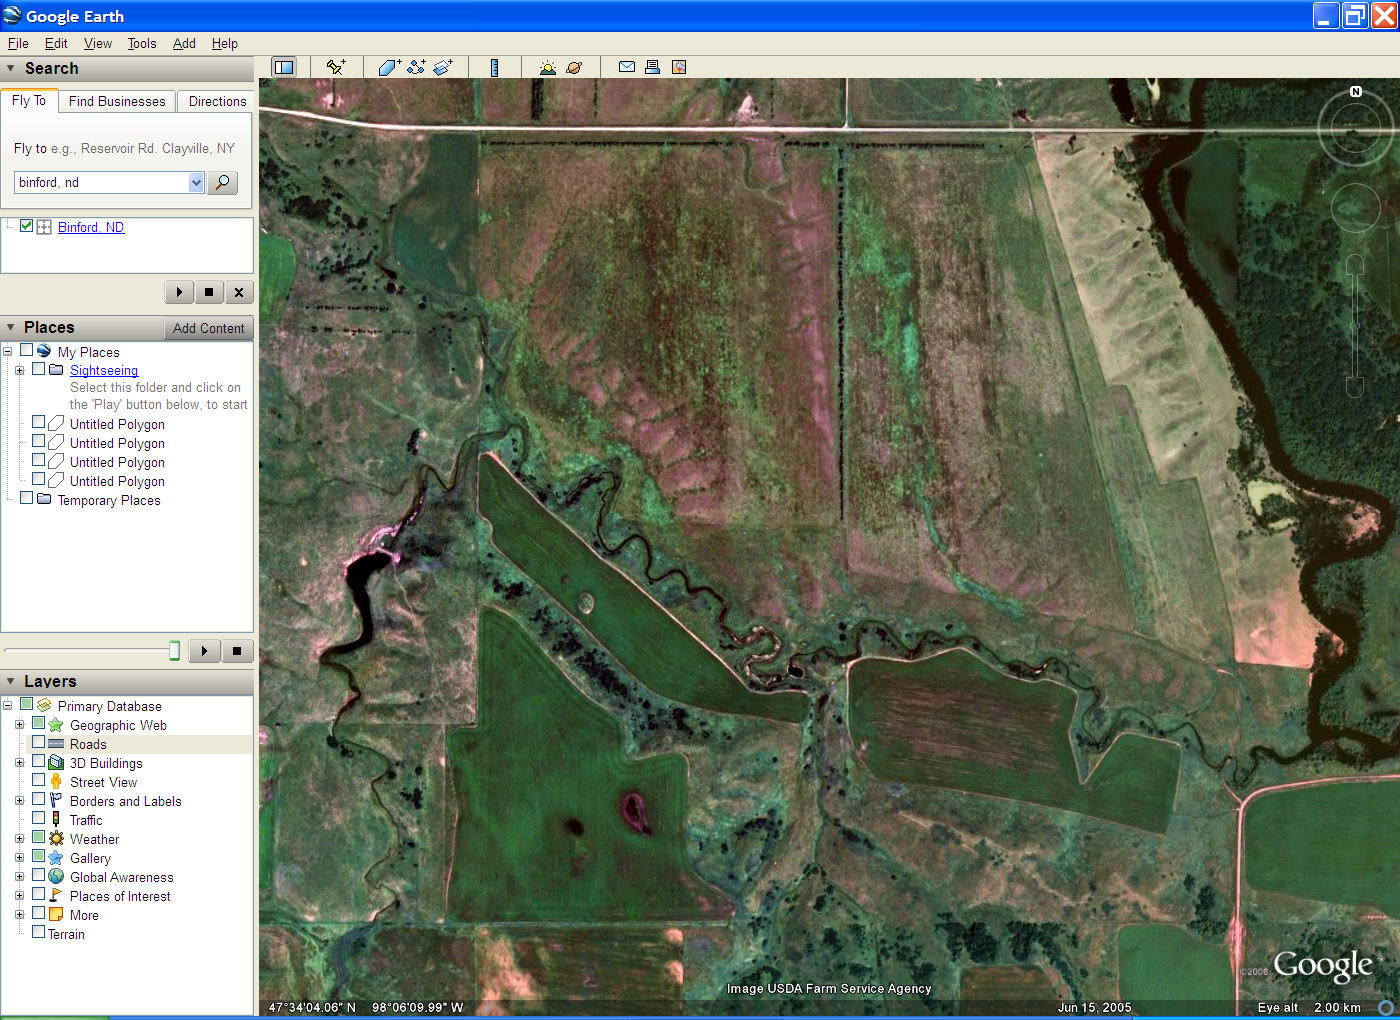This screenshot has width=1400, height=1020.
Task: Play the search results tour
Action: [x=179, y=292]
